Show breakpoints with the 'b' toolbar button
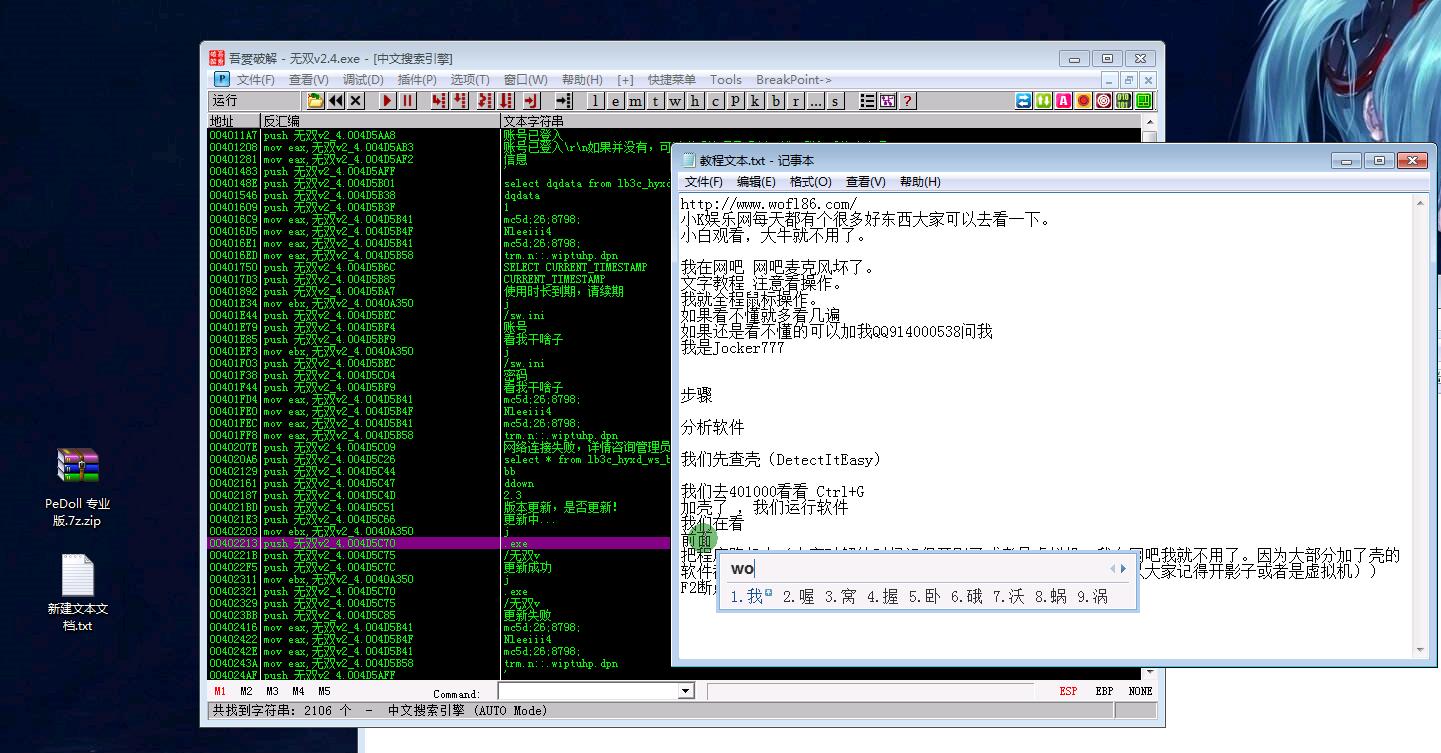The image size is (1441, 753). click(x=775, y=101)
